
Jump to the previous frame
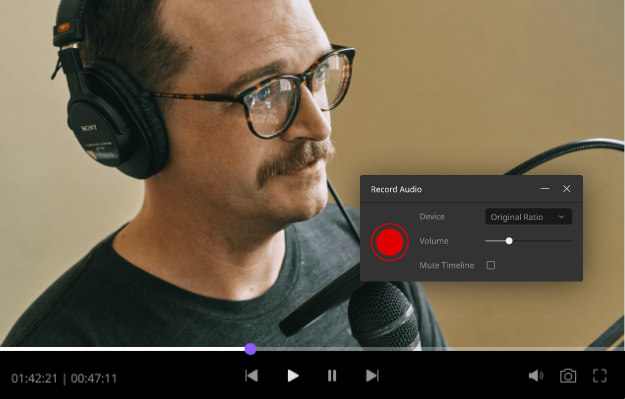pyautogui.click(x=252, y=375)
